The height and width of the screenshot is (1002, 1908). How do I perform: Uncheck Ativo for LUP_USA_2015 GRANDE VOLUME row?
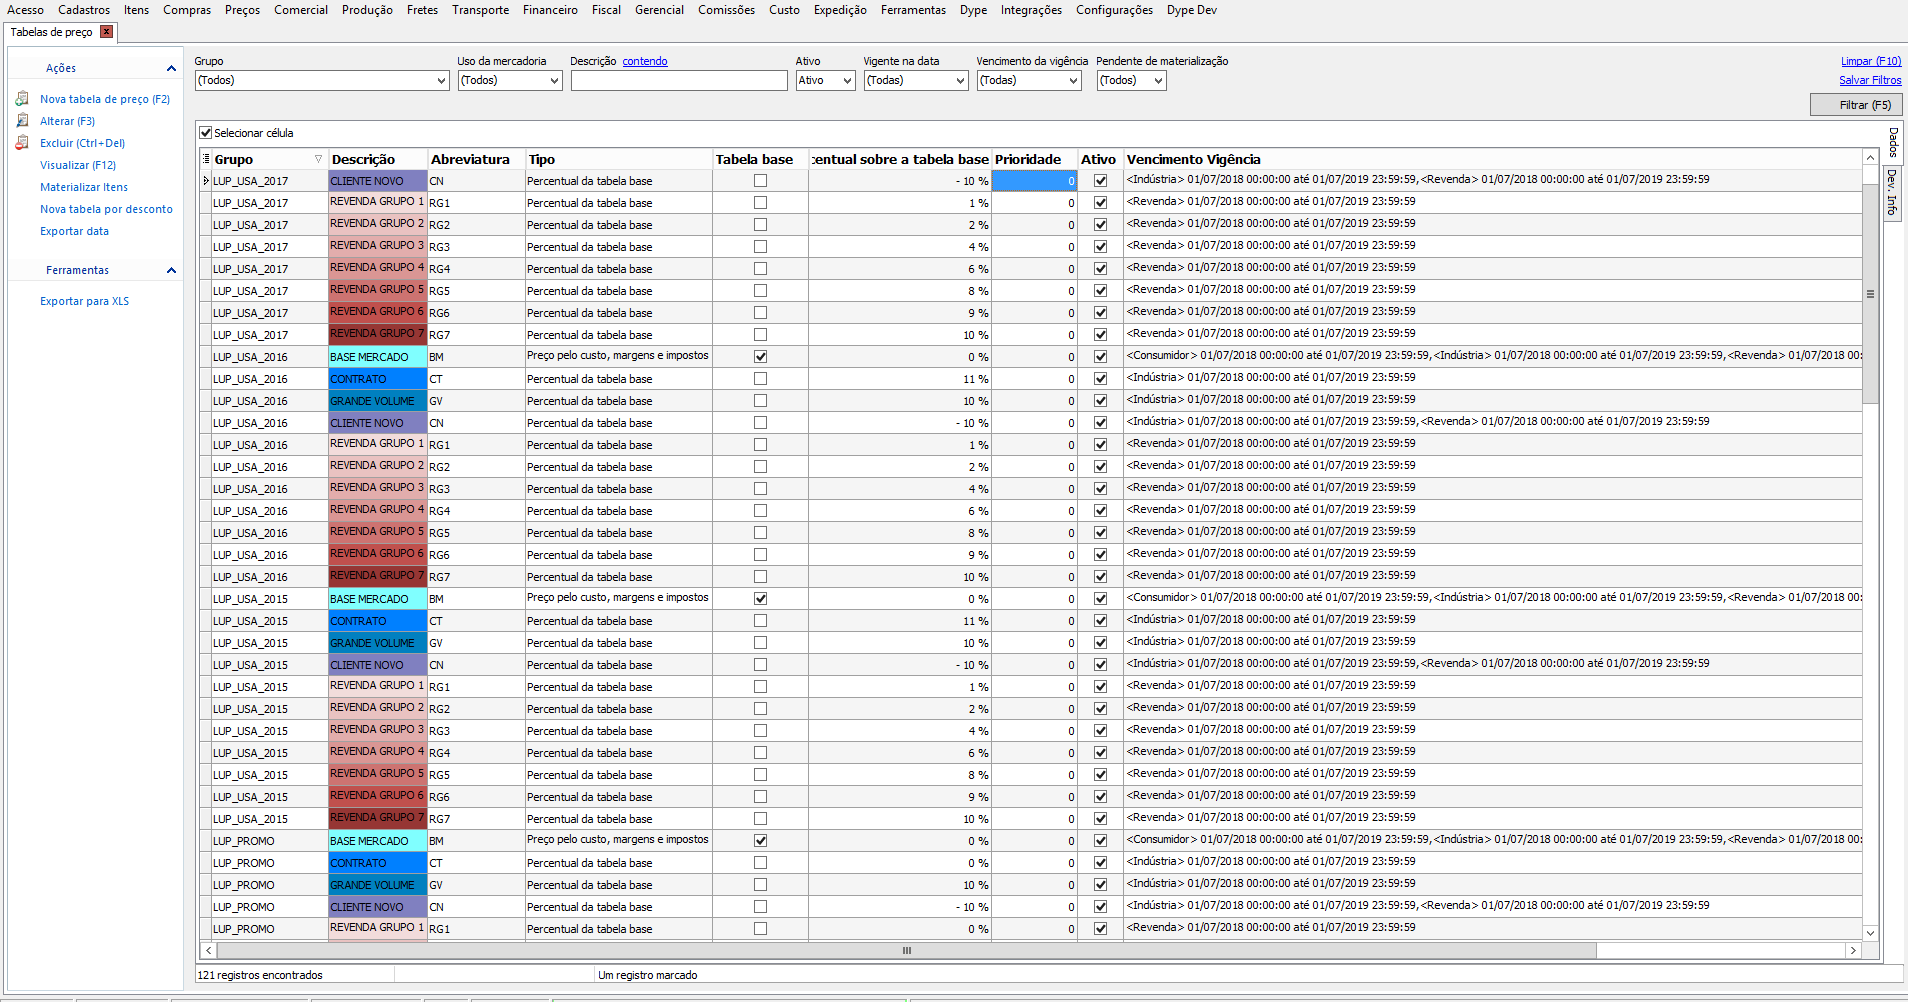(x=1100, y=643)
